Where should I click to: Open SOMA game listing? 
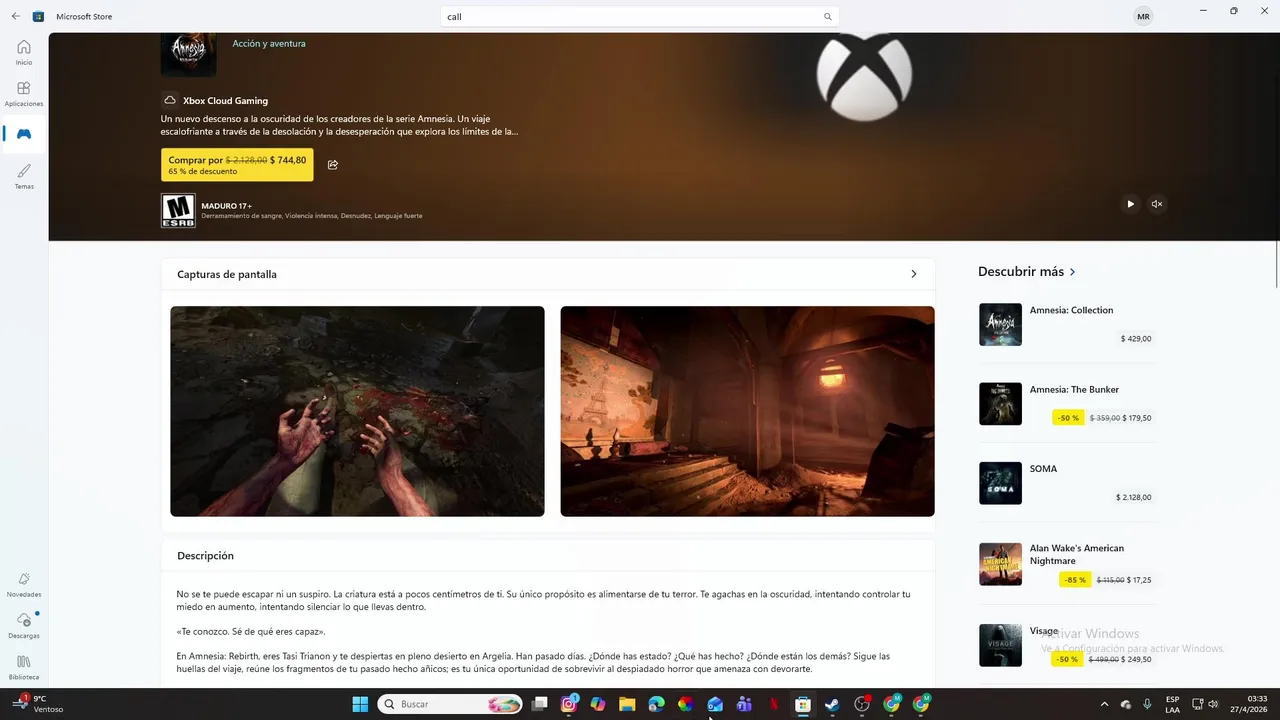1067,483
